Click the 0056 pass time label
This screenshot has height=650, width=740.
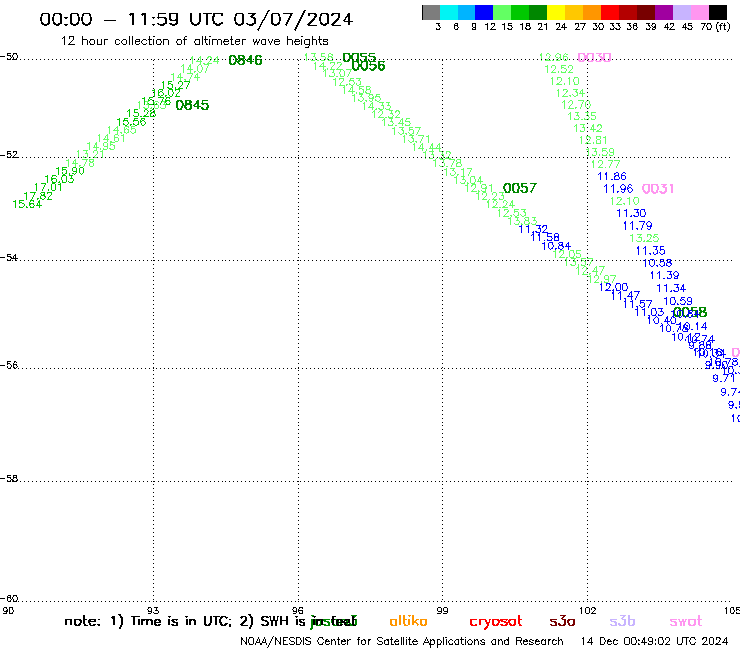[x=368, y=66]
